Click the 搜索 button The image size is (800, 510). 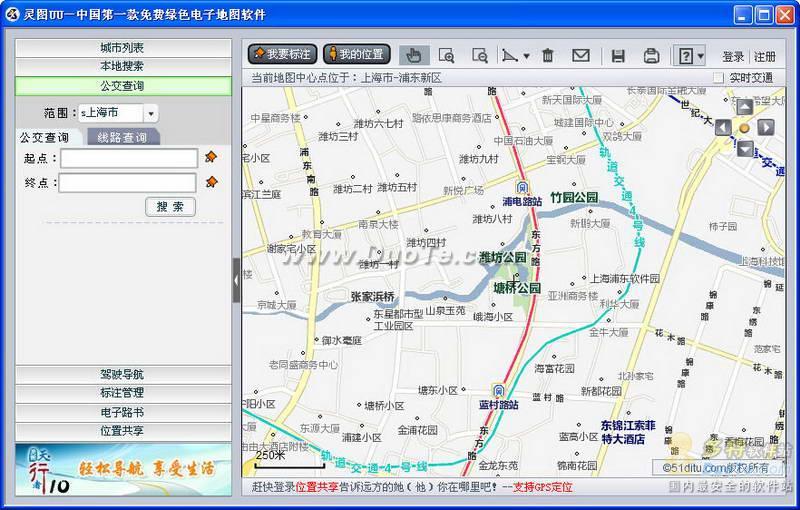170,207
